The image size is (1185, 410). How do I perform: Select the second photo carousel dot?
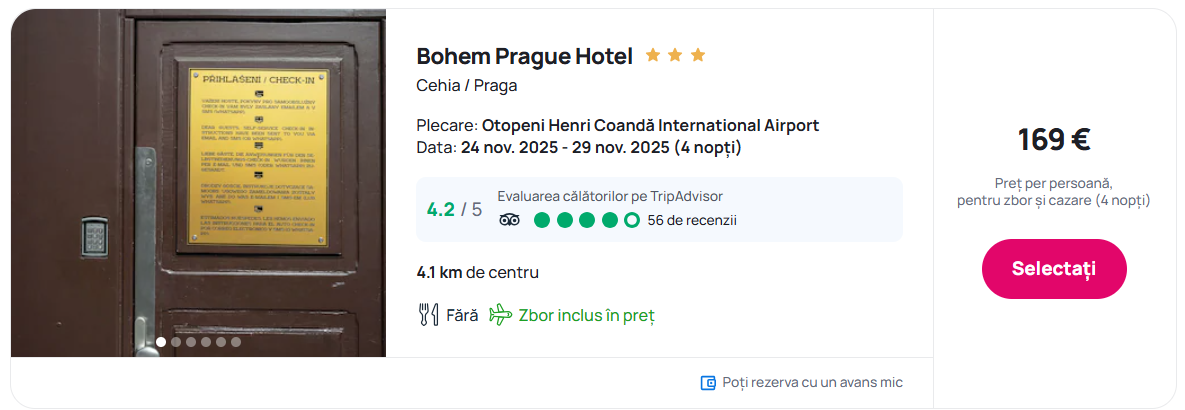tap(176, 342)
